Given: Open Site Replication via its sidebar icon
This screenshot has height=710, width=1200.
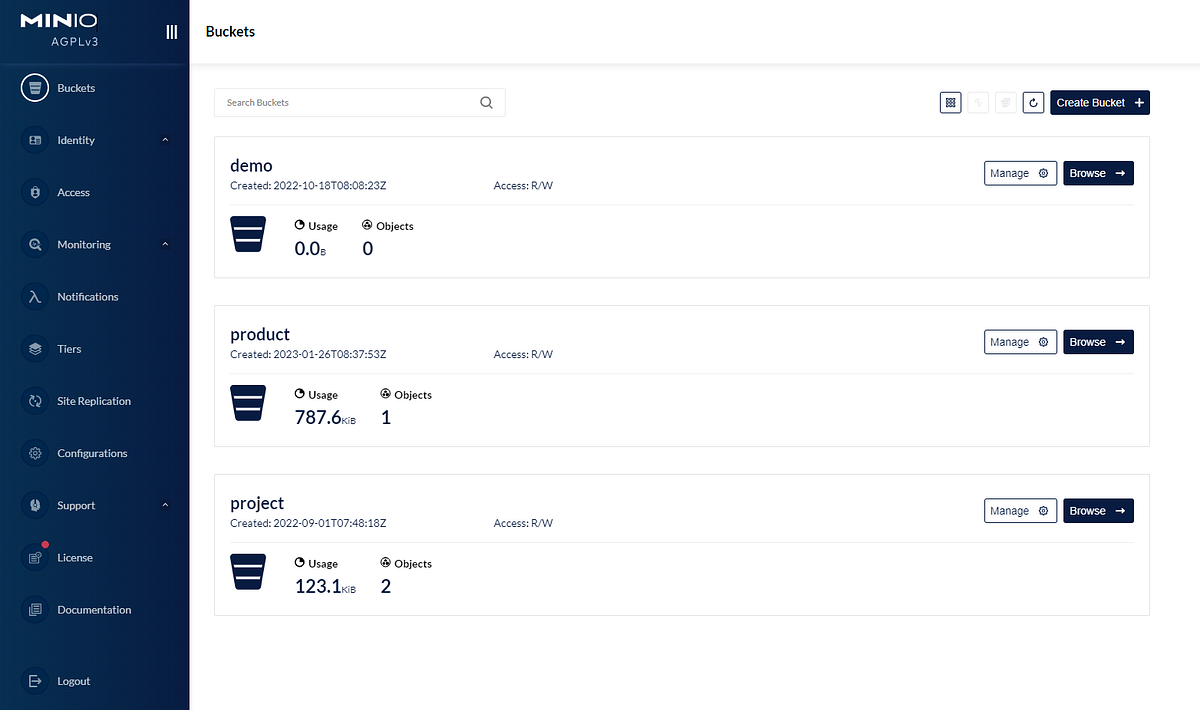Looking at the screenshot, I should click(x=34, y=401).
